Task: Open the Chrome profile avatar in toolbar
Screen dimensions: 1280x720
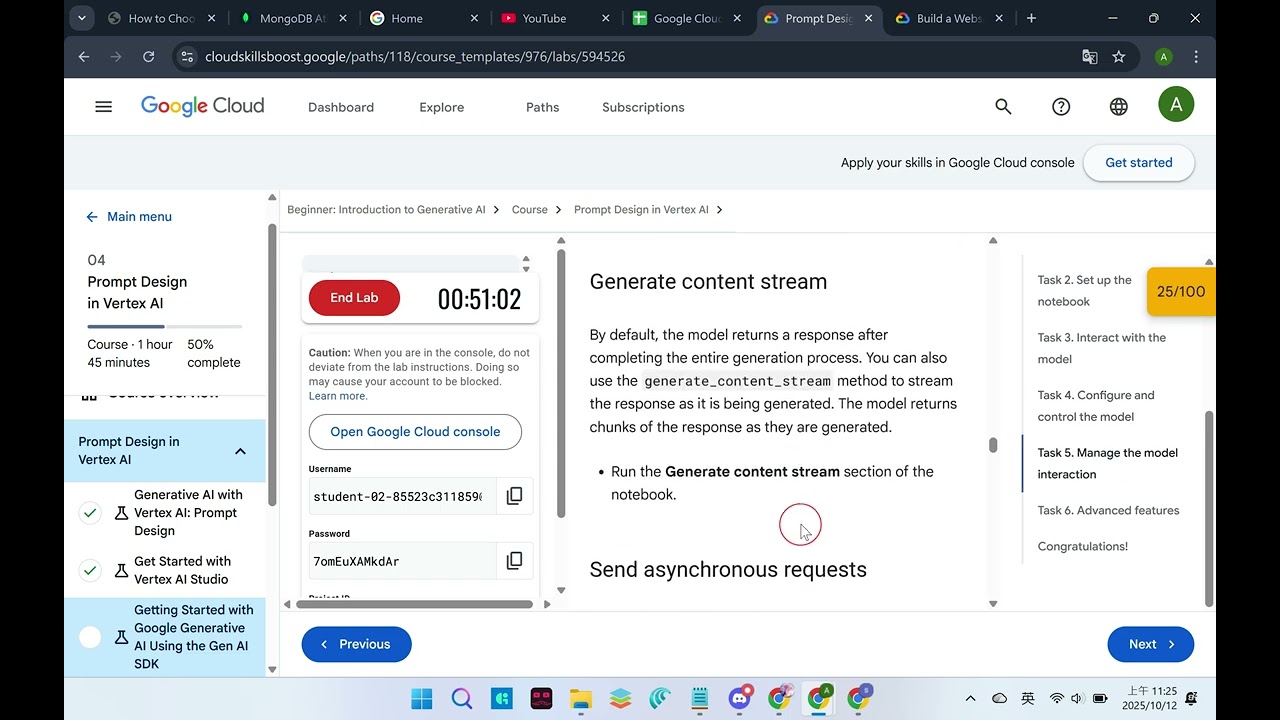Action: (x=1163, y=57)
